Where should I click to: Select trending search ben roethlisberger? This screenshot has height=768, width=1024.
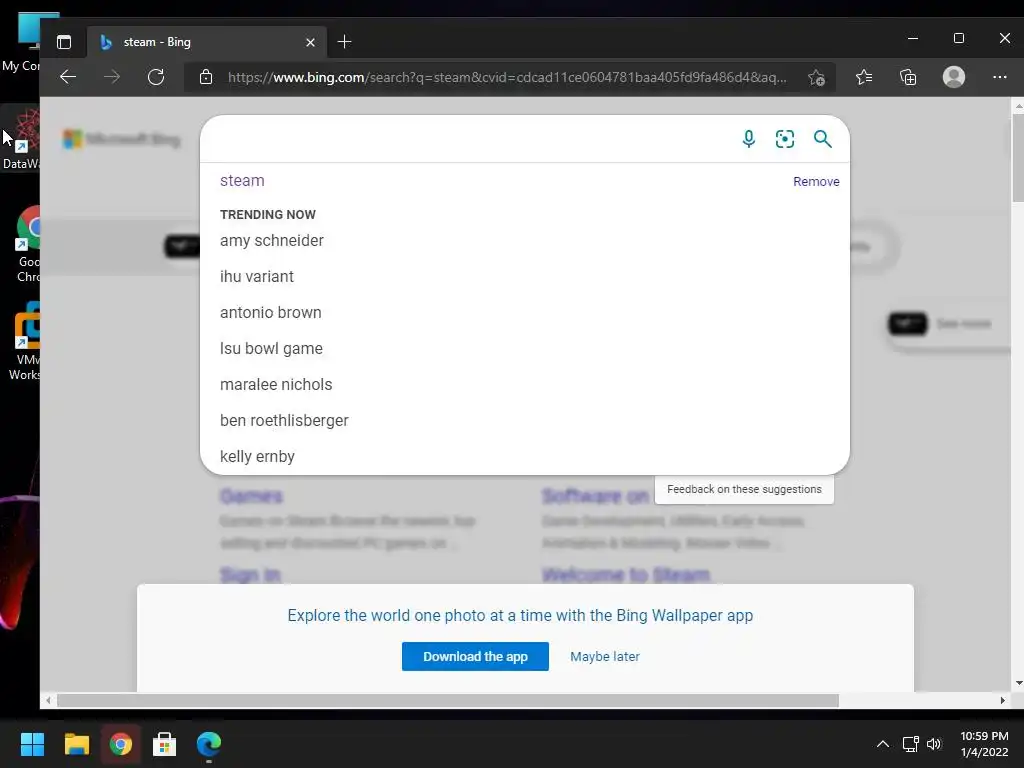point(284,421)
